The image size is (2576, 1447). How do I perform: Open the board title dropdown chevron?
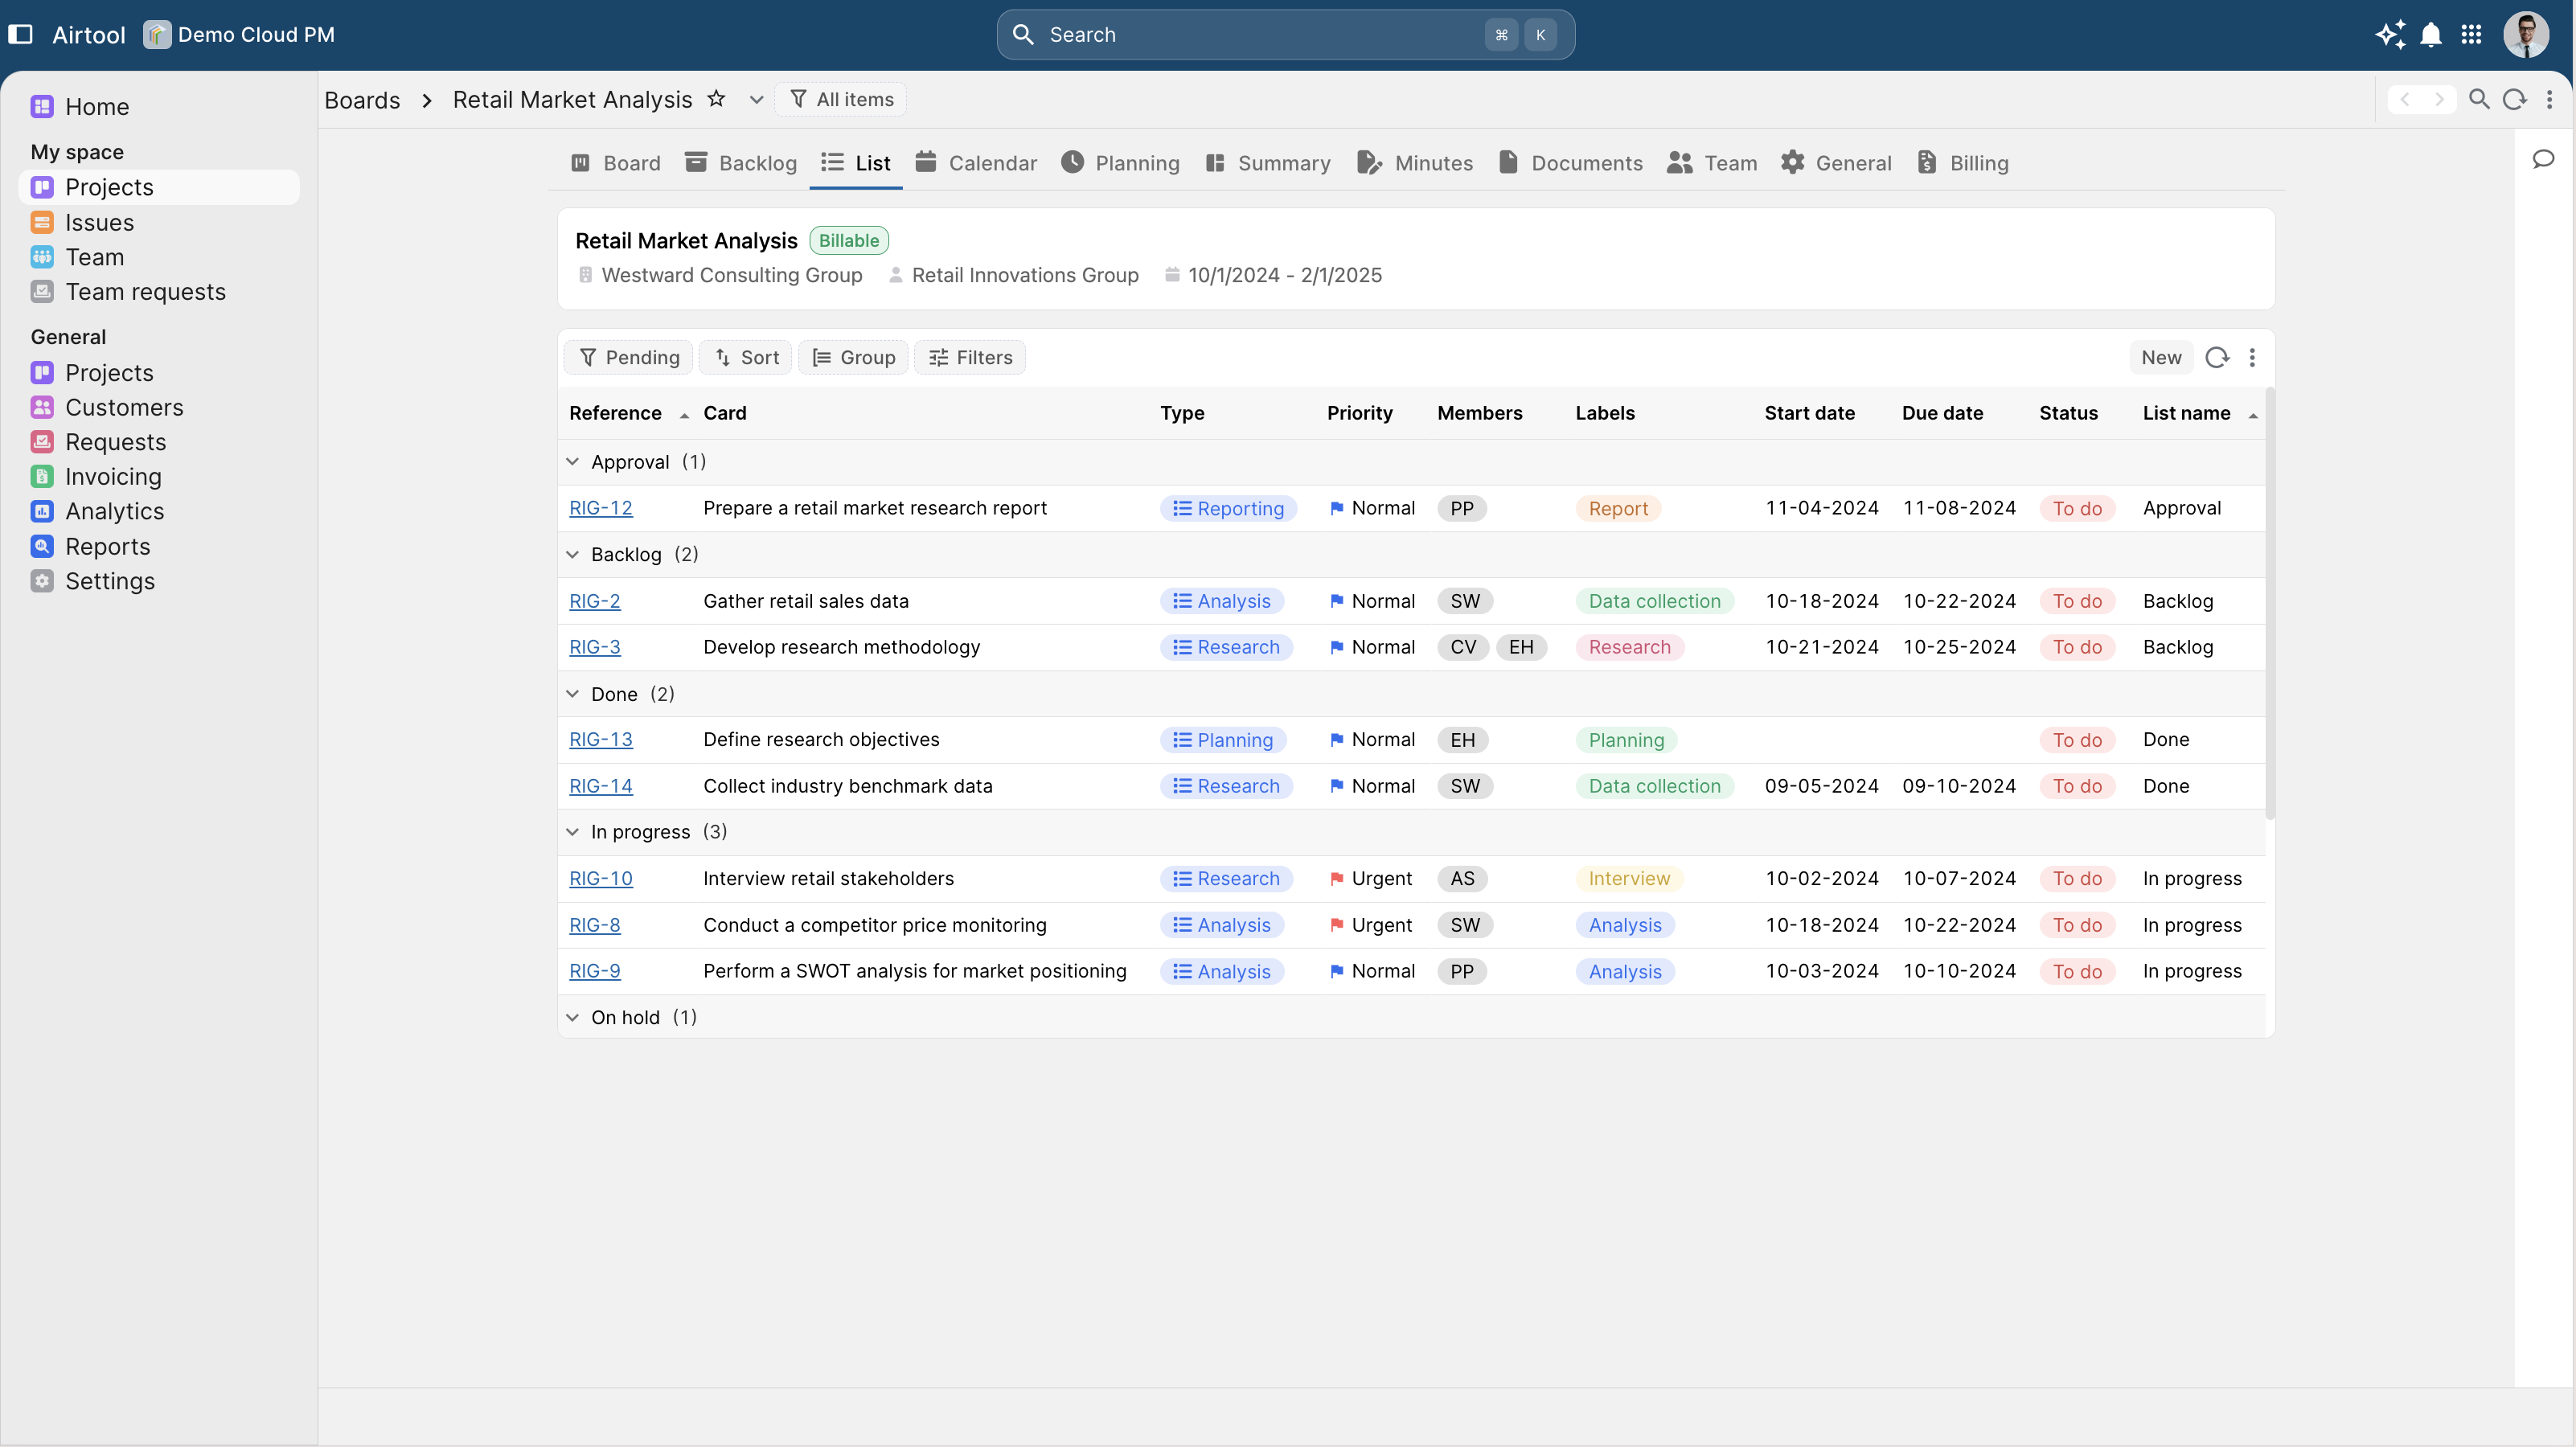point(756,99)
